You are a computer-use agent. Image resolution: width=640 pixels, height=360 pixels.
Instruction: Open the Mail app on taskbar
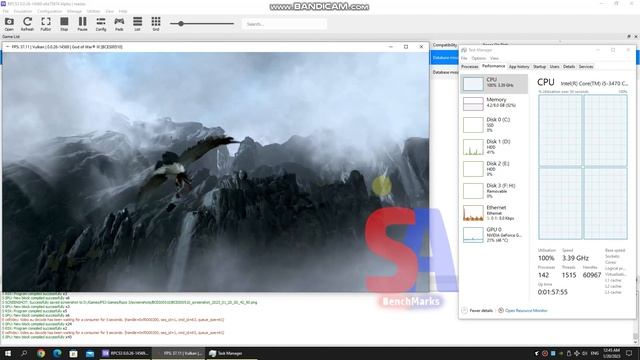click(x=90, y=353)
